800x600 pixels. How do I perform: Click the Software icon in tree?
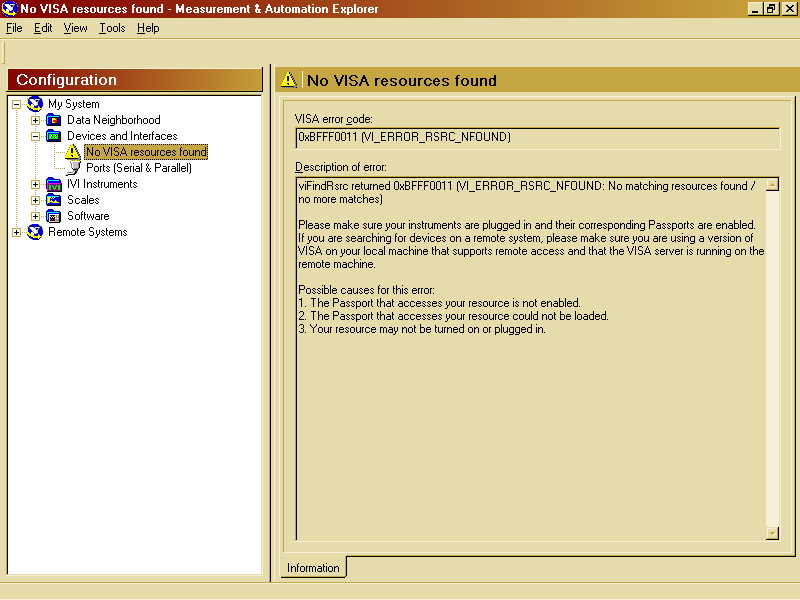click(x=54, y=216)
